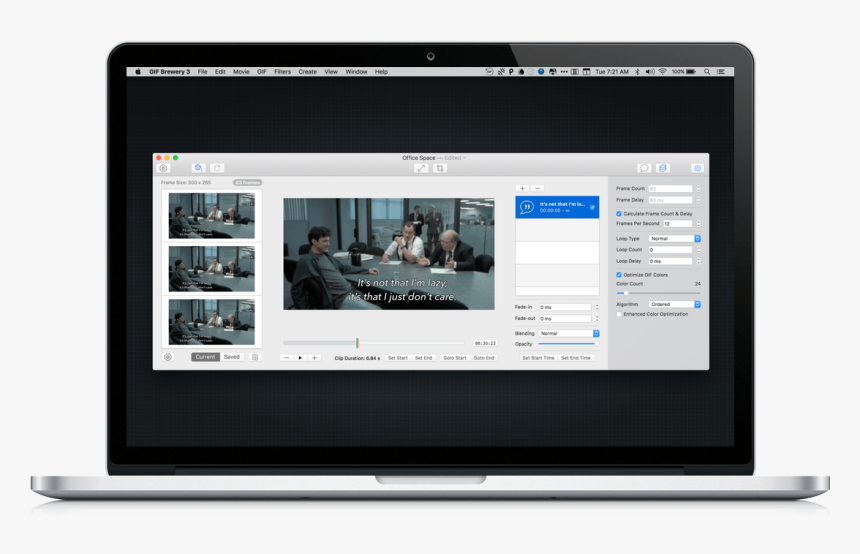860x554 pixels.
Task: Toggle the caption overlay enabled checkbox
Action: coord(592,207)
